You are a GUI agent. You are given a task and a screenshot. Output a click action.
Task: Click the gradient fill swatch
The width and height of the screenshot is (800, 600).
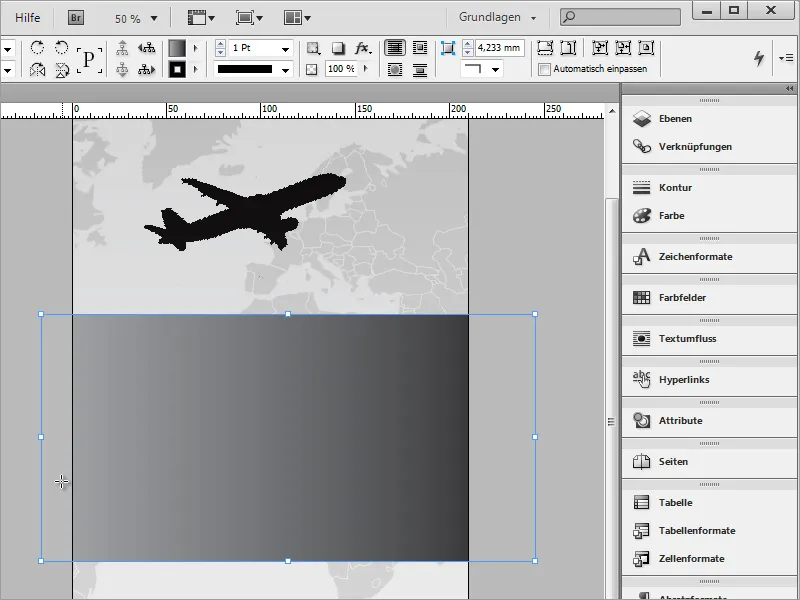point(177,48)
